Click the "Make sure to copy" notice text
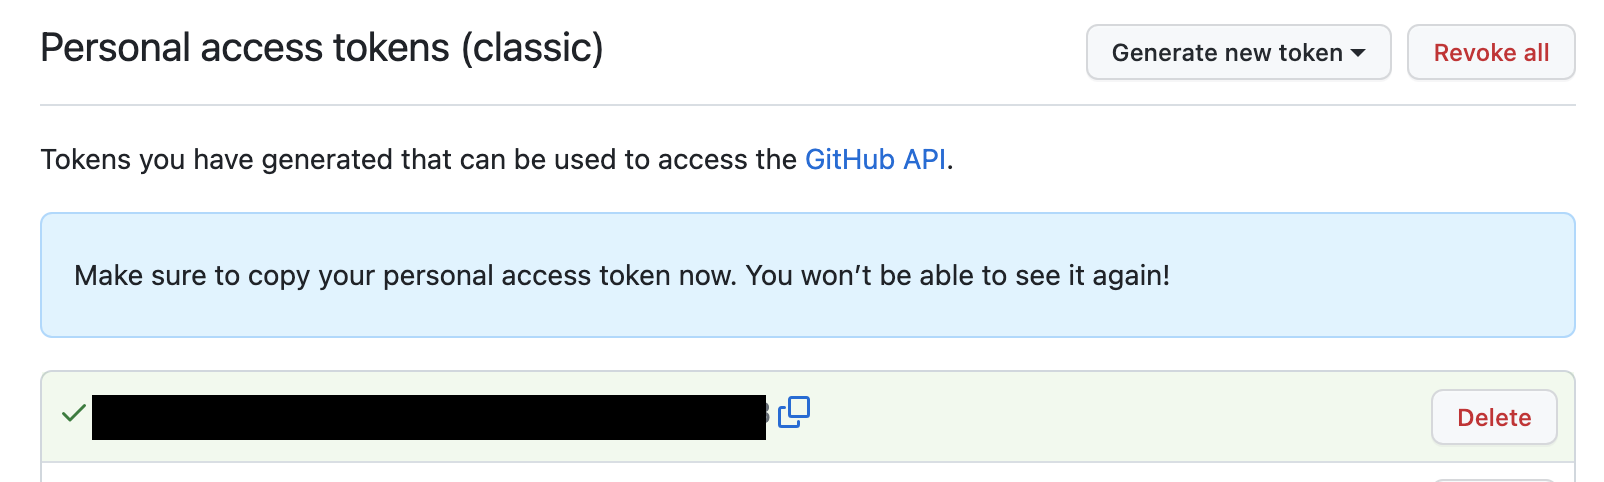This screenshot has height=482, width=1604. pos(622,276)
